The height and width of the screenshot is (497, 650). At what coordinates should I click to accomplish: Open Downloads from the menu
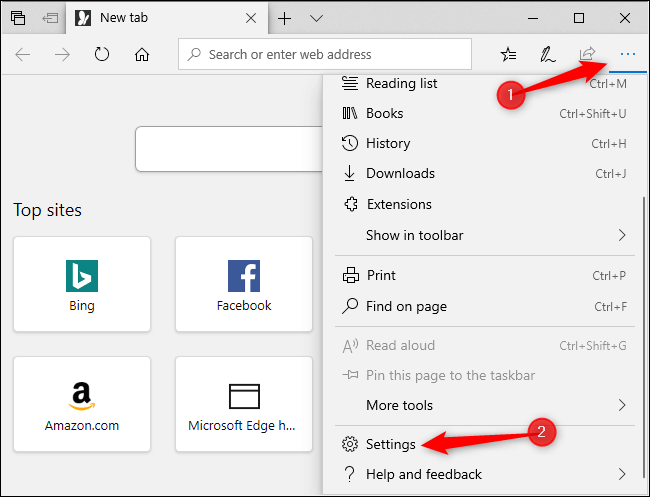click(485, 173)
